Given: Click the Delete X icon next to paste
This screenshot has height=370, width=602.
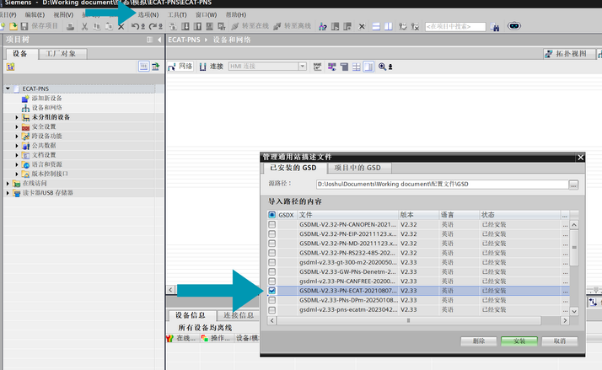Looking at the screenshot, I should click(121, 26).
